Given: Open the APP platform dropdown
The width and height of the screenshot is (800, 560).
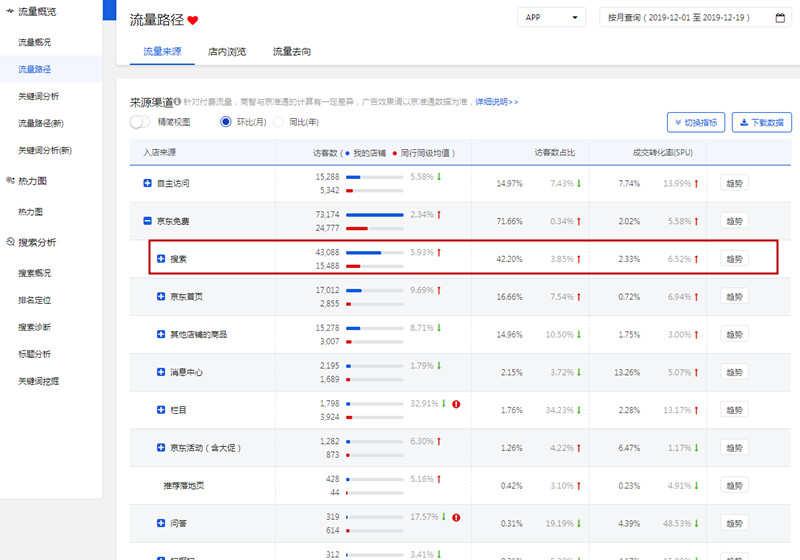Looking at the screenshot, I should [x=550, y=18].
